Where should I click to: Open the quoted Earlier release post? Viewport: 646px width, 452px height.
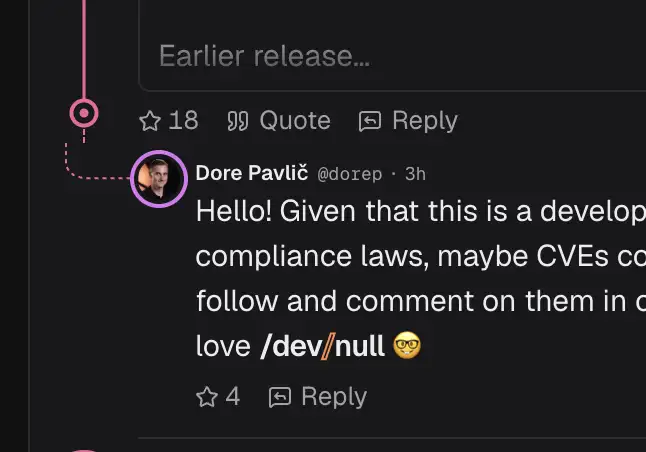click(392, 45)
